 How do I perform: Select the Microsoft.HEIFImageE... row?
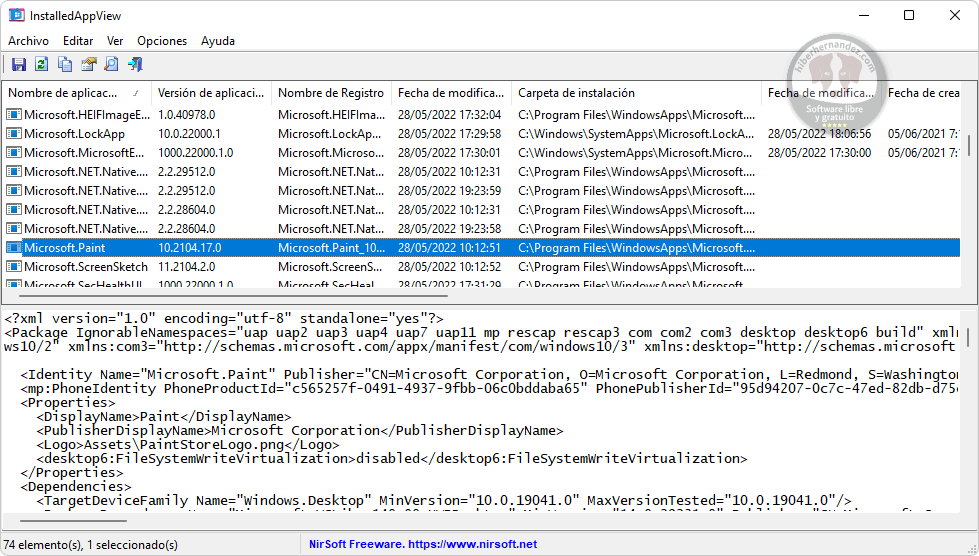click(481, 114)
